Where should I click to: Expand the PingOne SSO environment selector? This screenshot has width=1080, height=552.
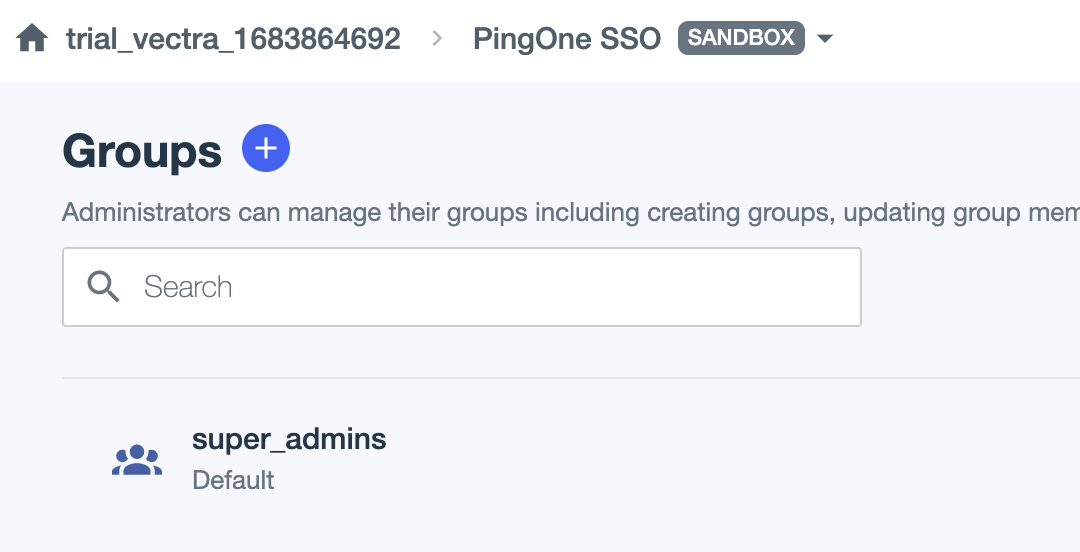tap(567, 39)
